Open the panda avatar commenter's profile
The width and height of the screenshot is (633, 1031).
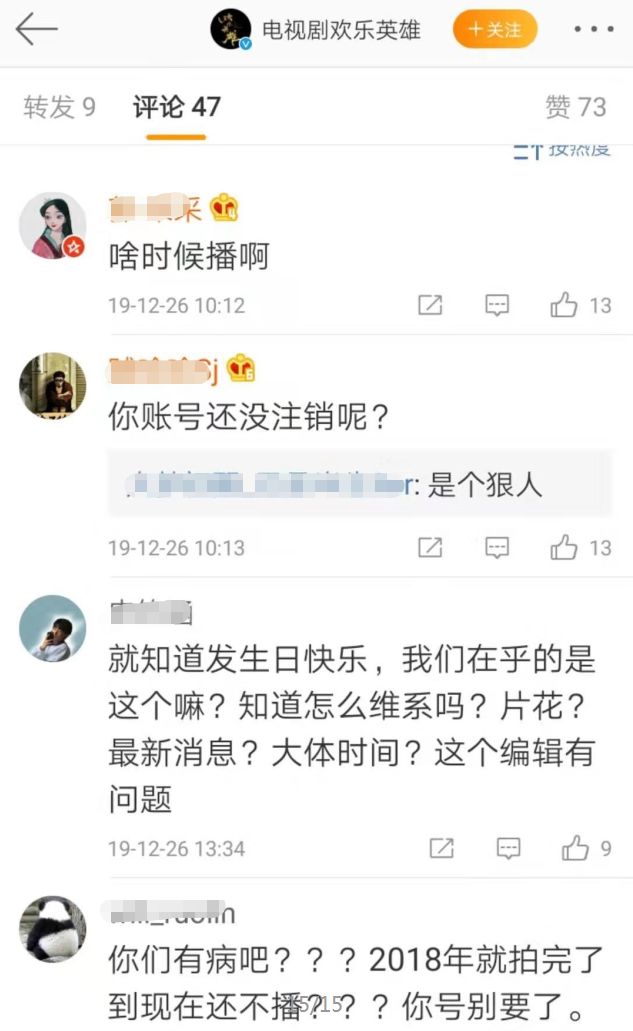[x=52, y=932]
